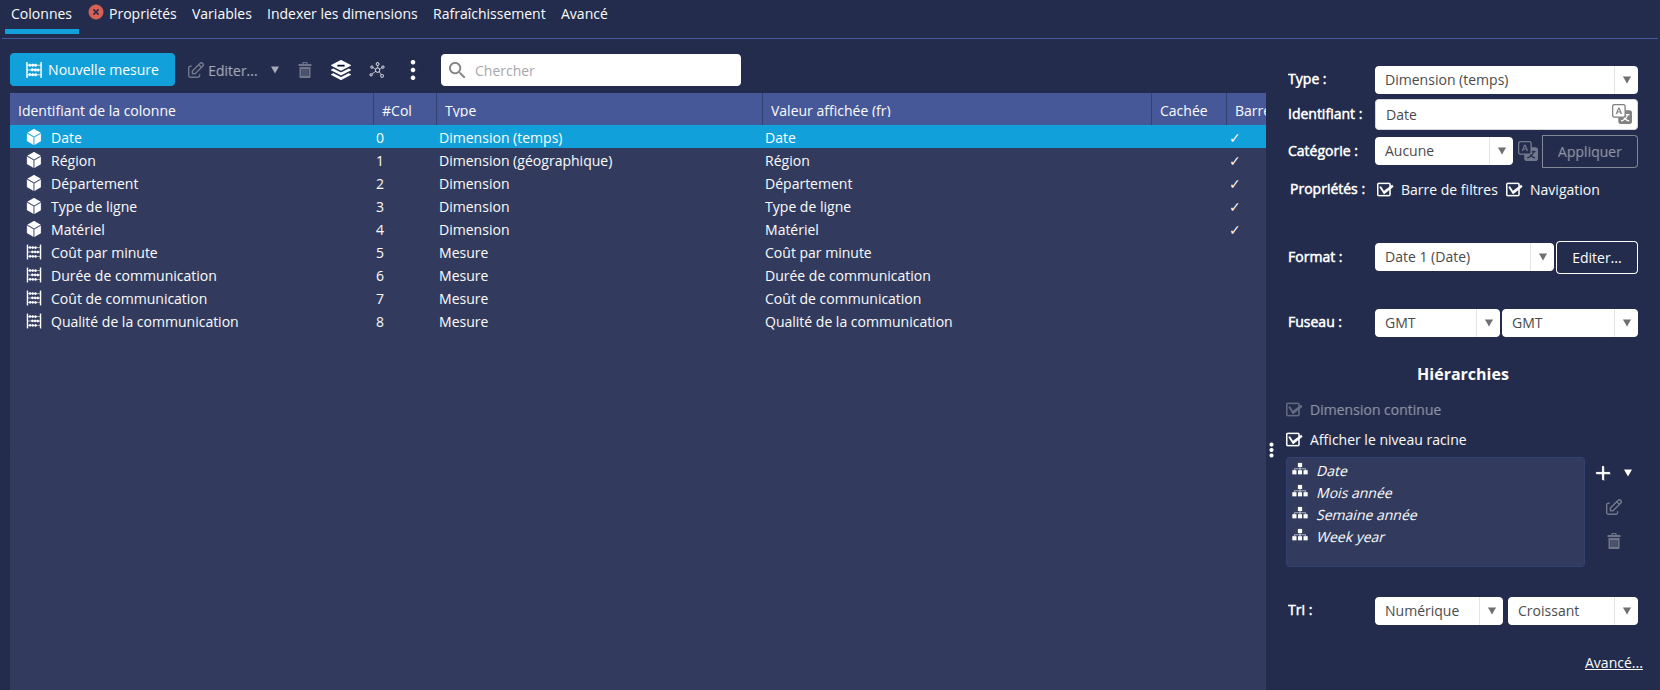Click the Nouvelle mesure button
The image size is (1660, 690).
[x=92, y=70]
